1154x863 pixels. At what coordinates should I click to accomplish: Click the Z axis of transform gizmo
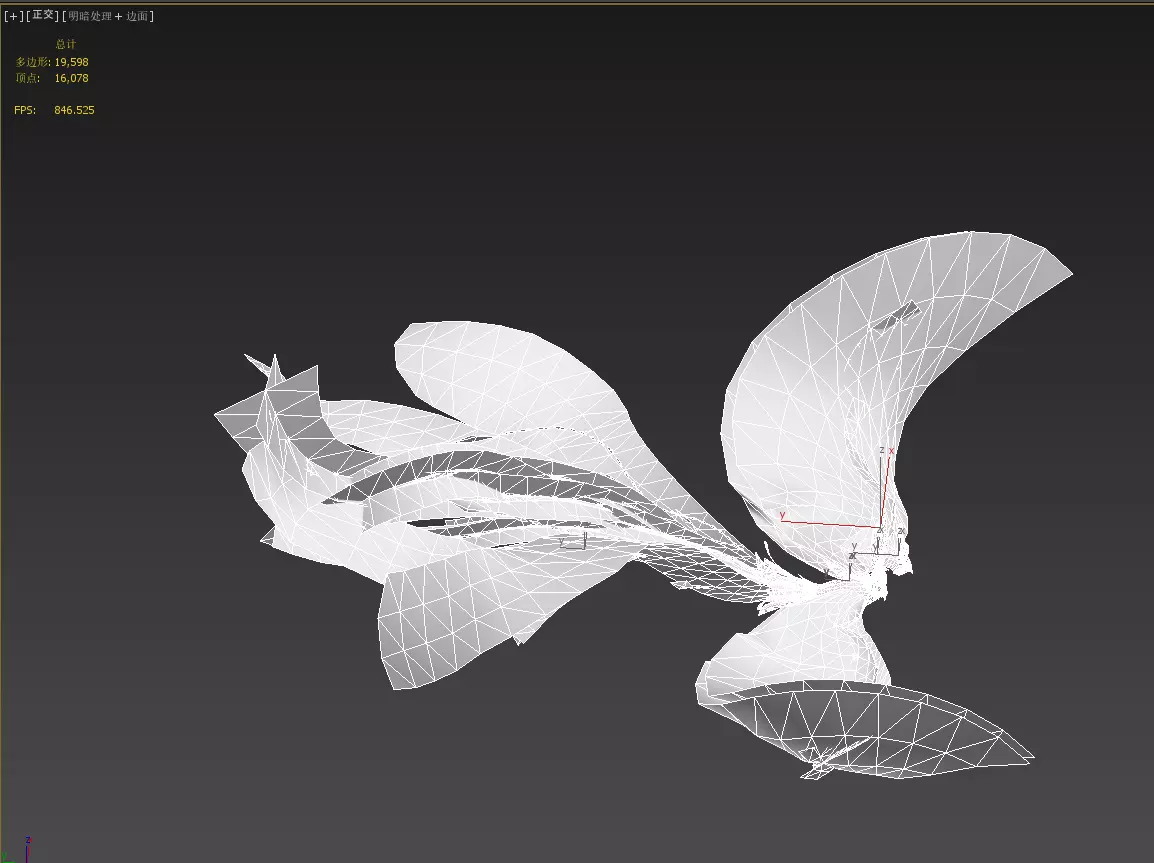[881, 489]
